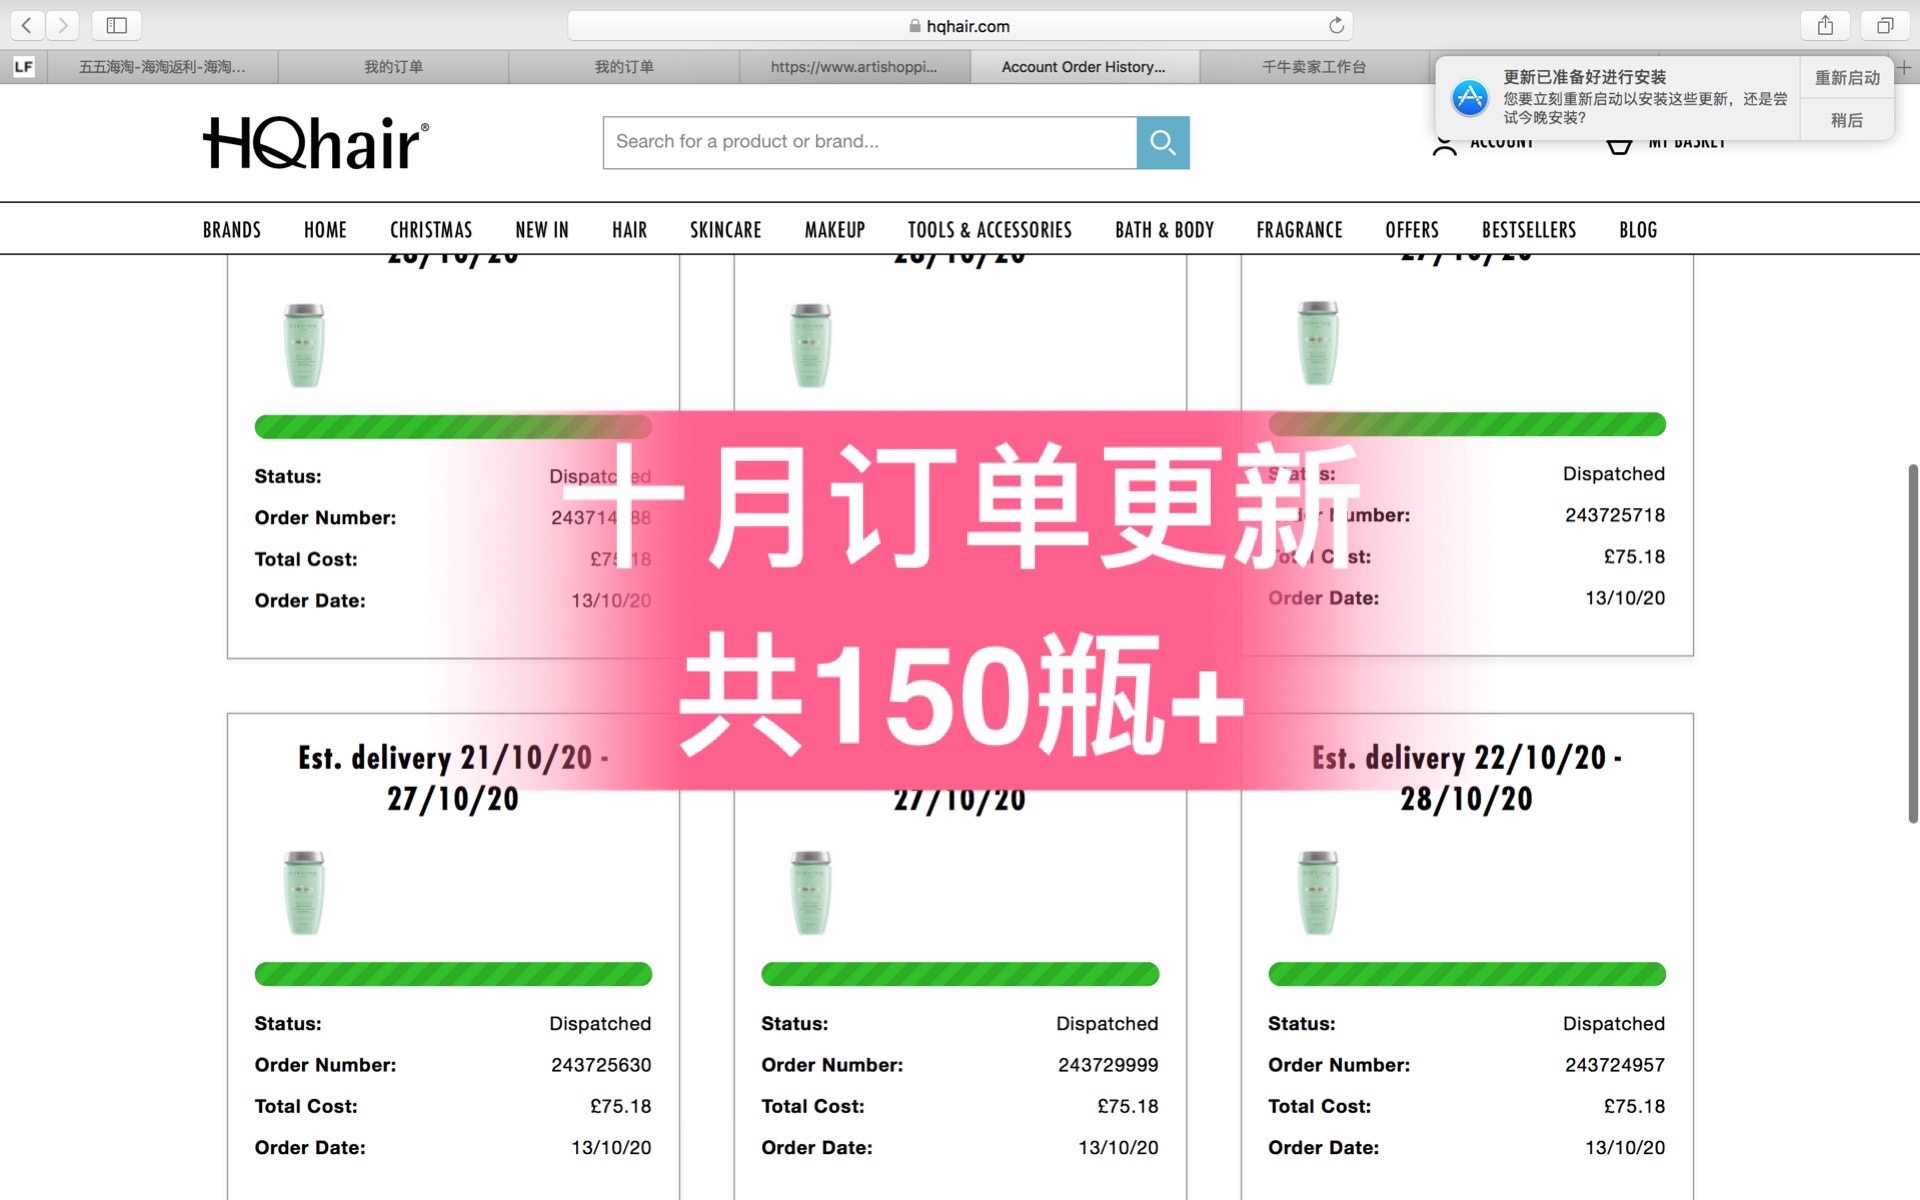The image size is (1920, 1200).
Task: Open the Safari share icon
Action: point(1825,25)
